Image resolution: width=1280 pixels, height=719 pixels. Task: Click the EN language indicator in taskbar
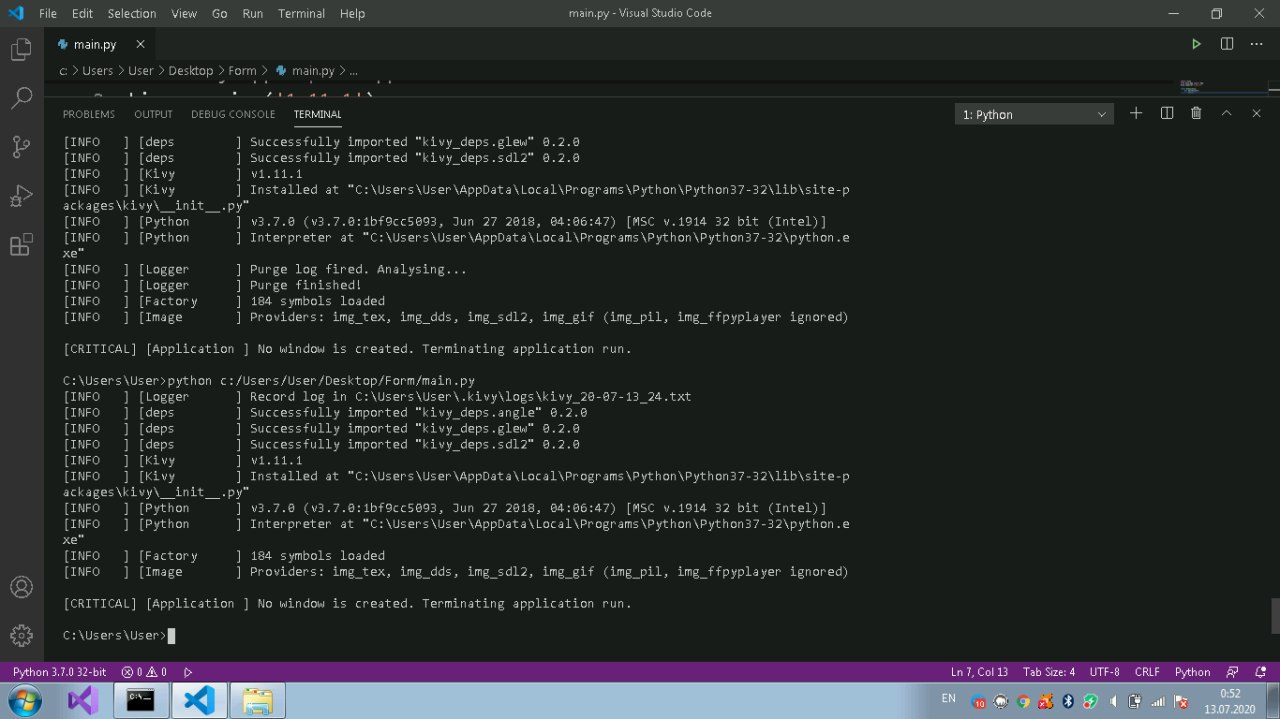948,698
